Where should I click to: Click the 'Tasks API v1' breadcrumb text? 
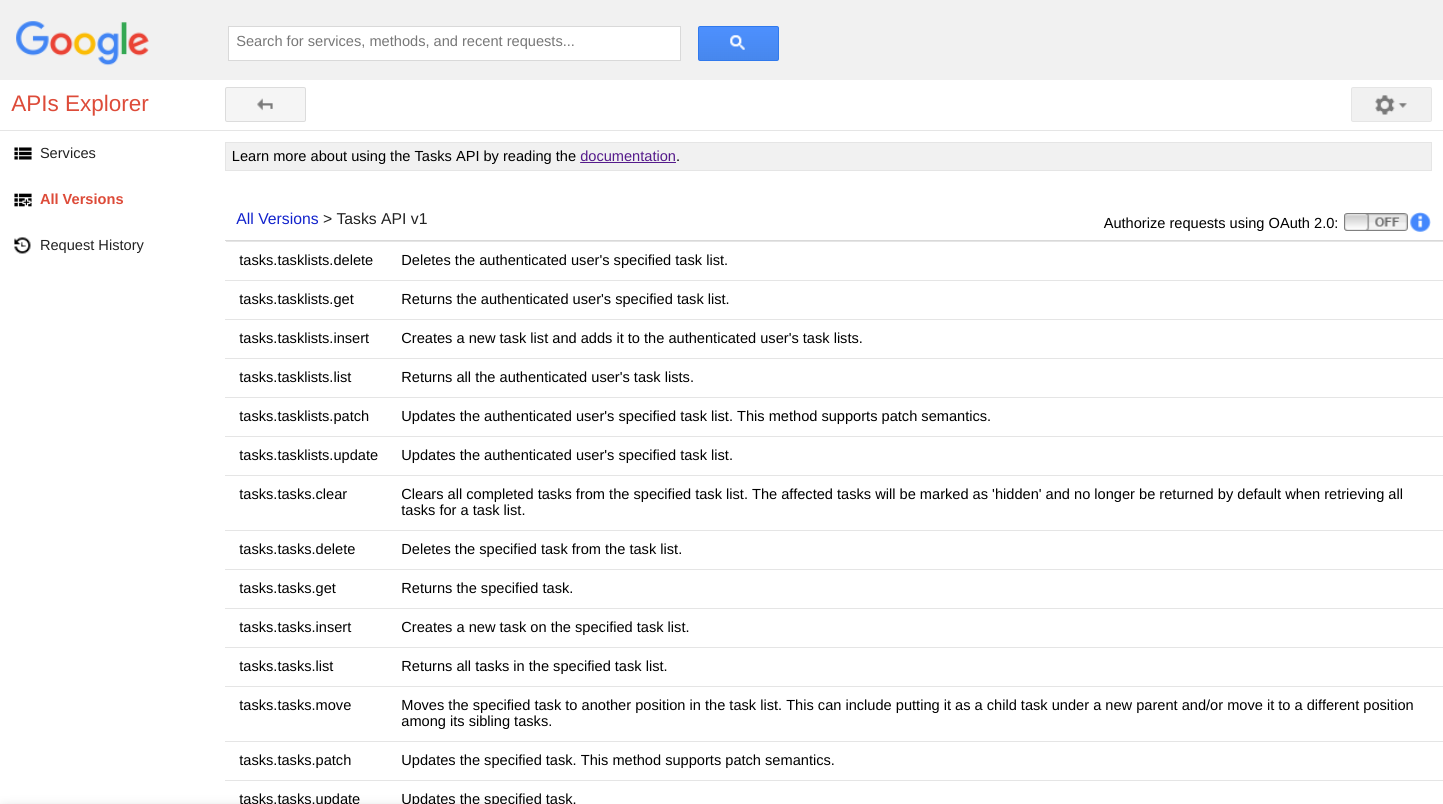coord(382,218)
